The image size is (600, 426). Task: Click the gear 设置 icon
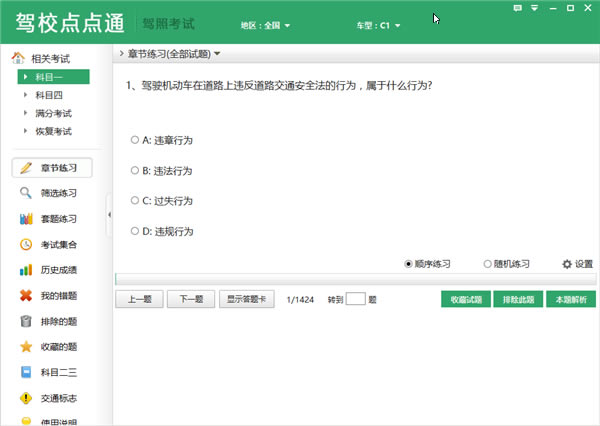[567, 264]
